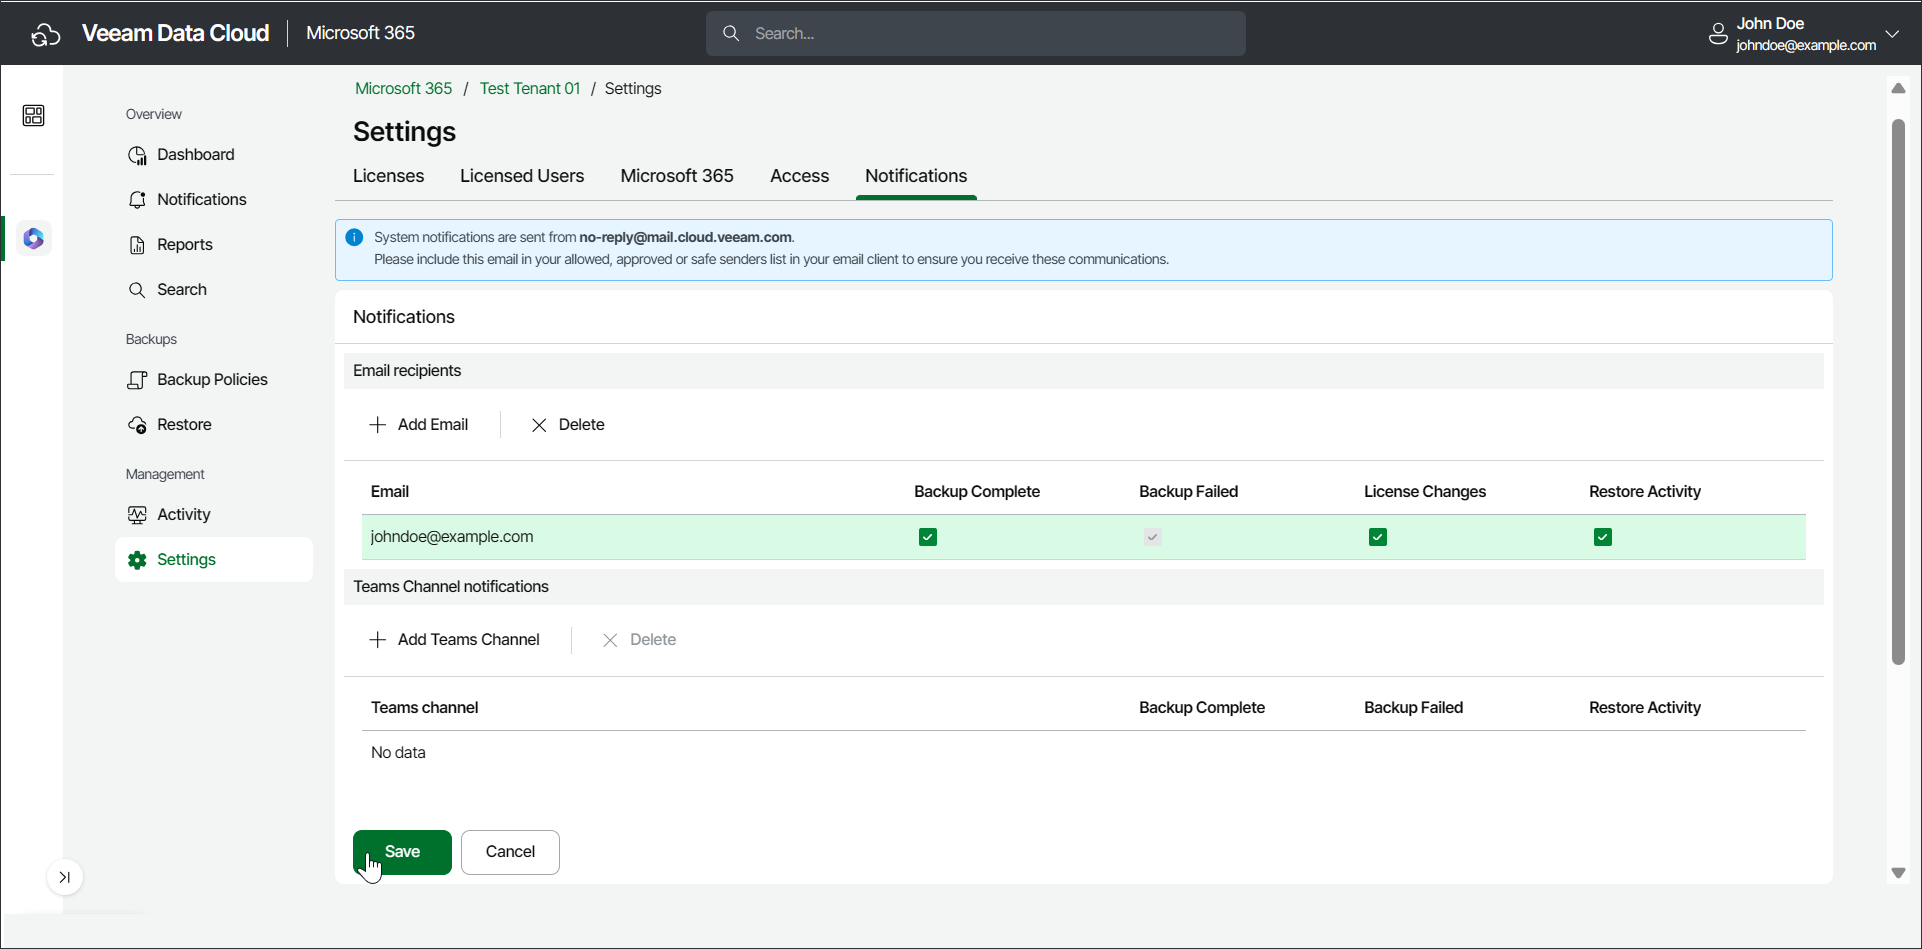
Task: Toggle Backup Failed checkbox for johndoe@example.com
Action: [x=1153, y=537]
